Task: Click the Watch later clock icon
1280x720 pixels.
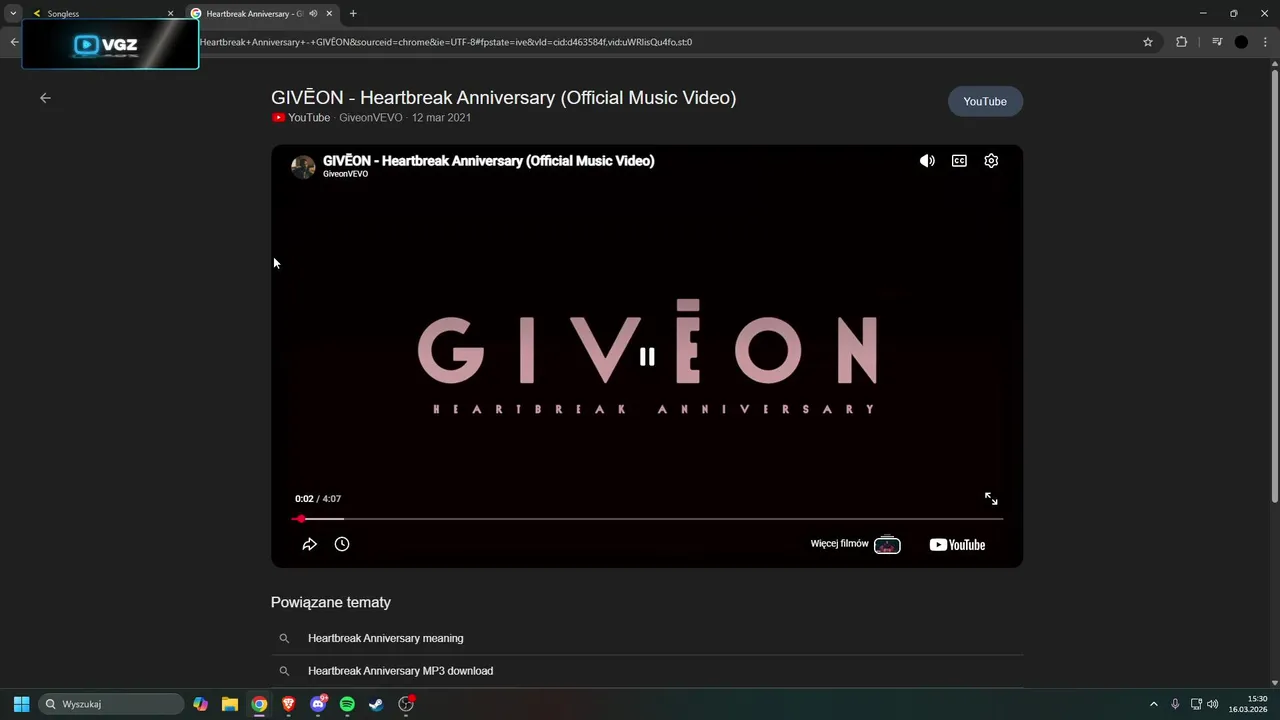Action: (342, 544)
